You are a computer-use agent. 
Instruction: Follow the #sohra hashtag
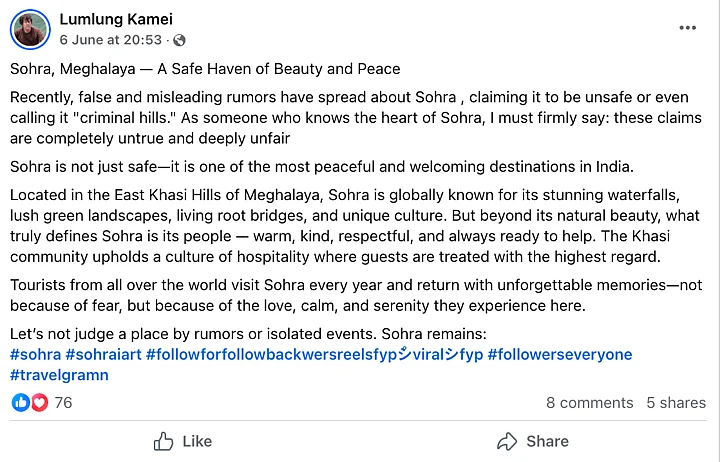[34, 355]
